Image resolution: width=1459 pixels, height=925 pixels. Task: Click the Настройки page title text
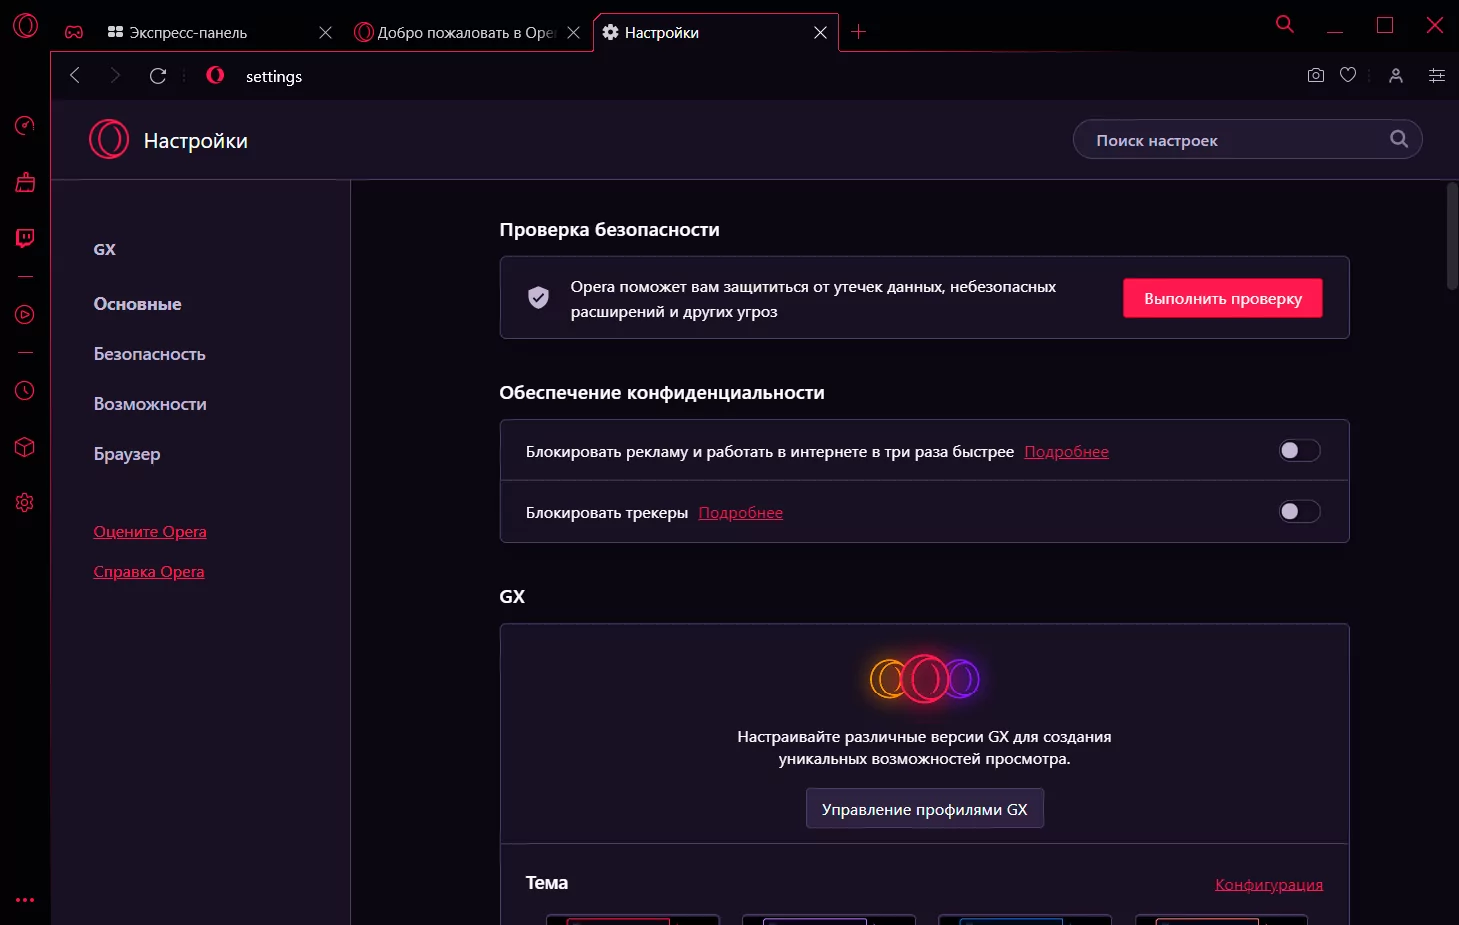pos(196,141)
